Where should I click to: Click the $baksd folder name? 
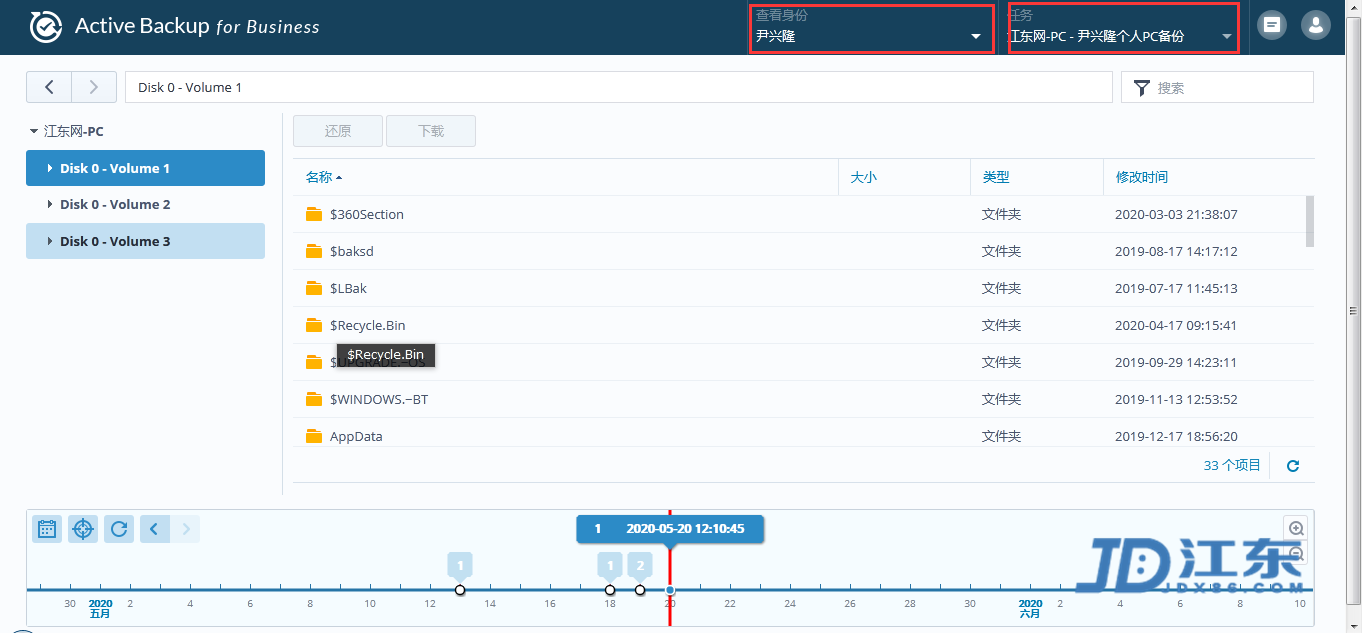pos(352,251)
